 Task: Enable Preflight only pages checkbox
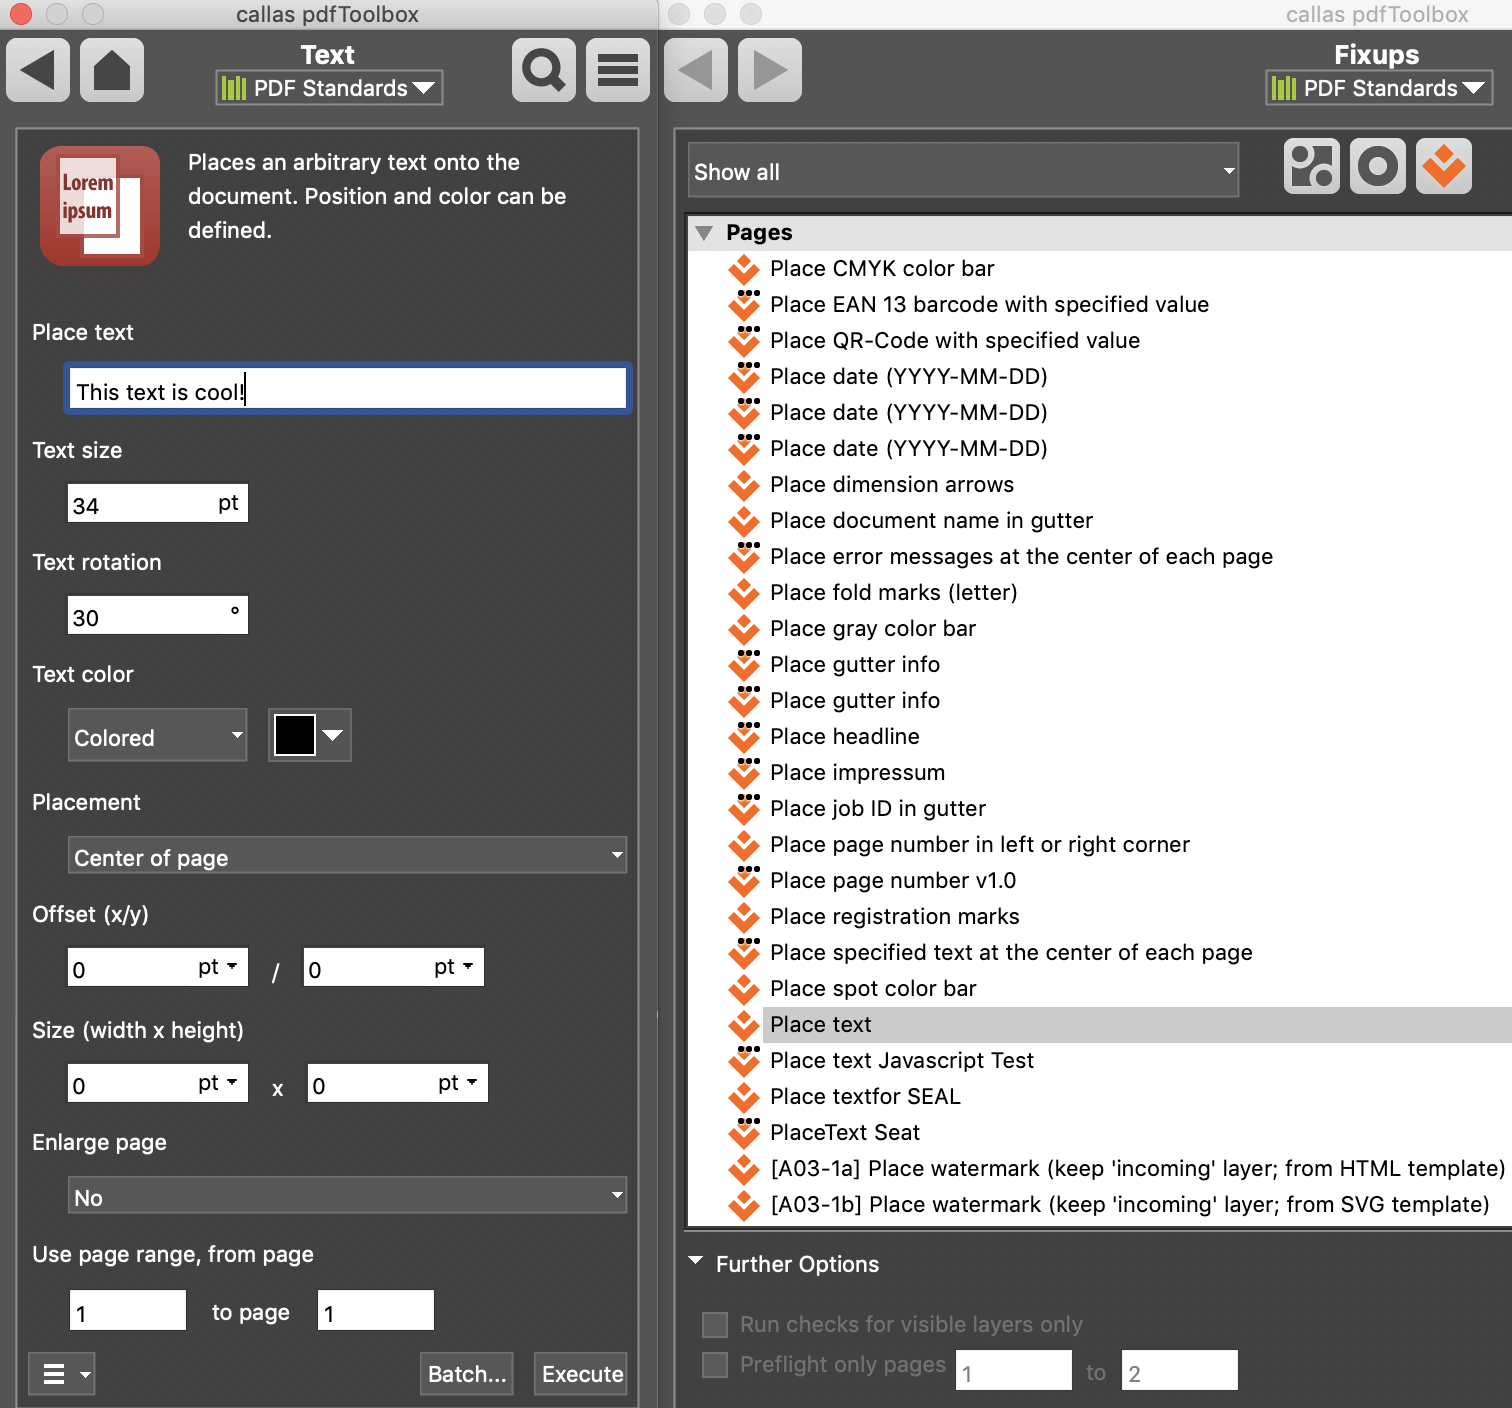715,1365
